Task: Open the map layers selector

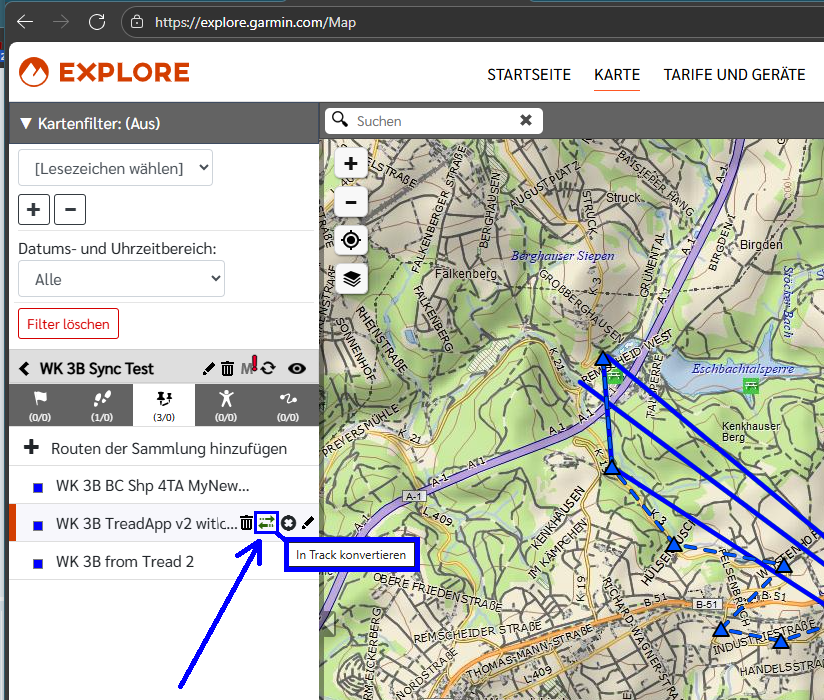Action: 351,279
